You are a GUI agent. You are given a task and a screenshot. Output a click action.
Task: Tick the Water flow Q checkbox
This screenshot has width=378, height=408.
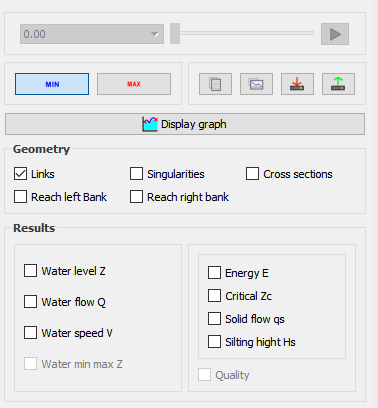tap(30, 302)
